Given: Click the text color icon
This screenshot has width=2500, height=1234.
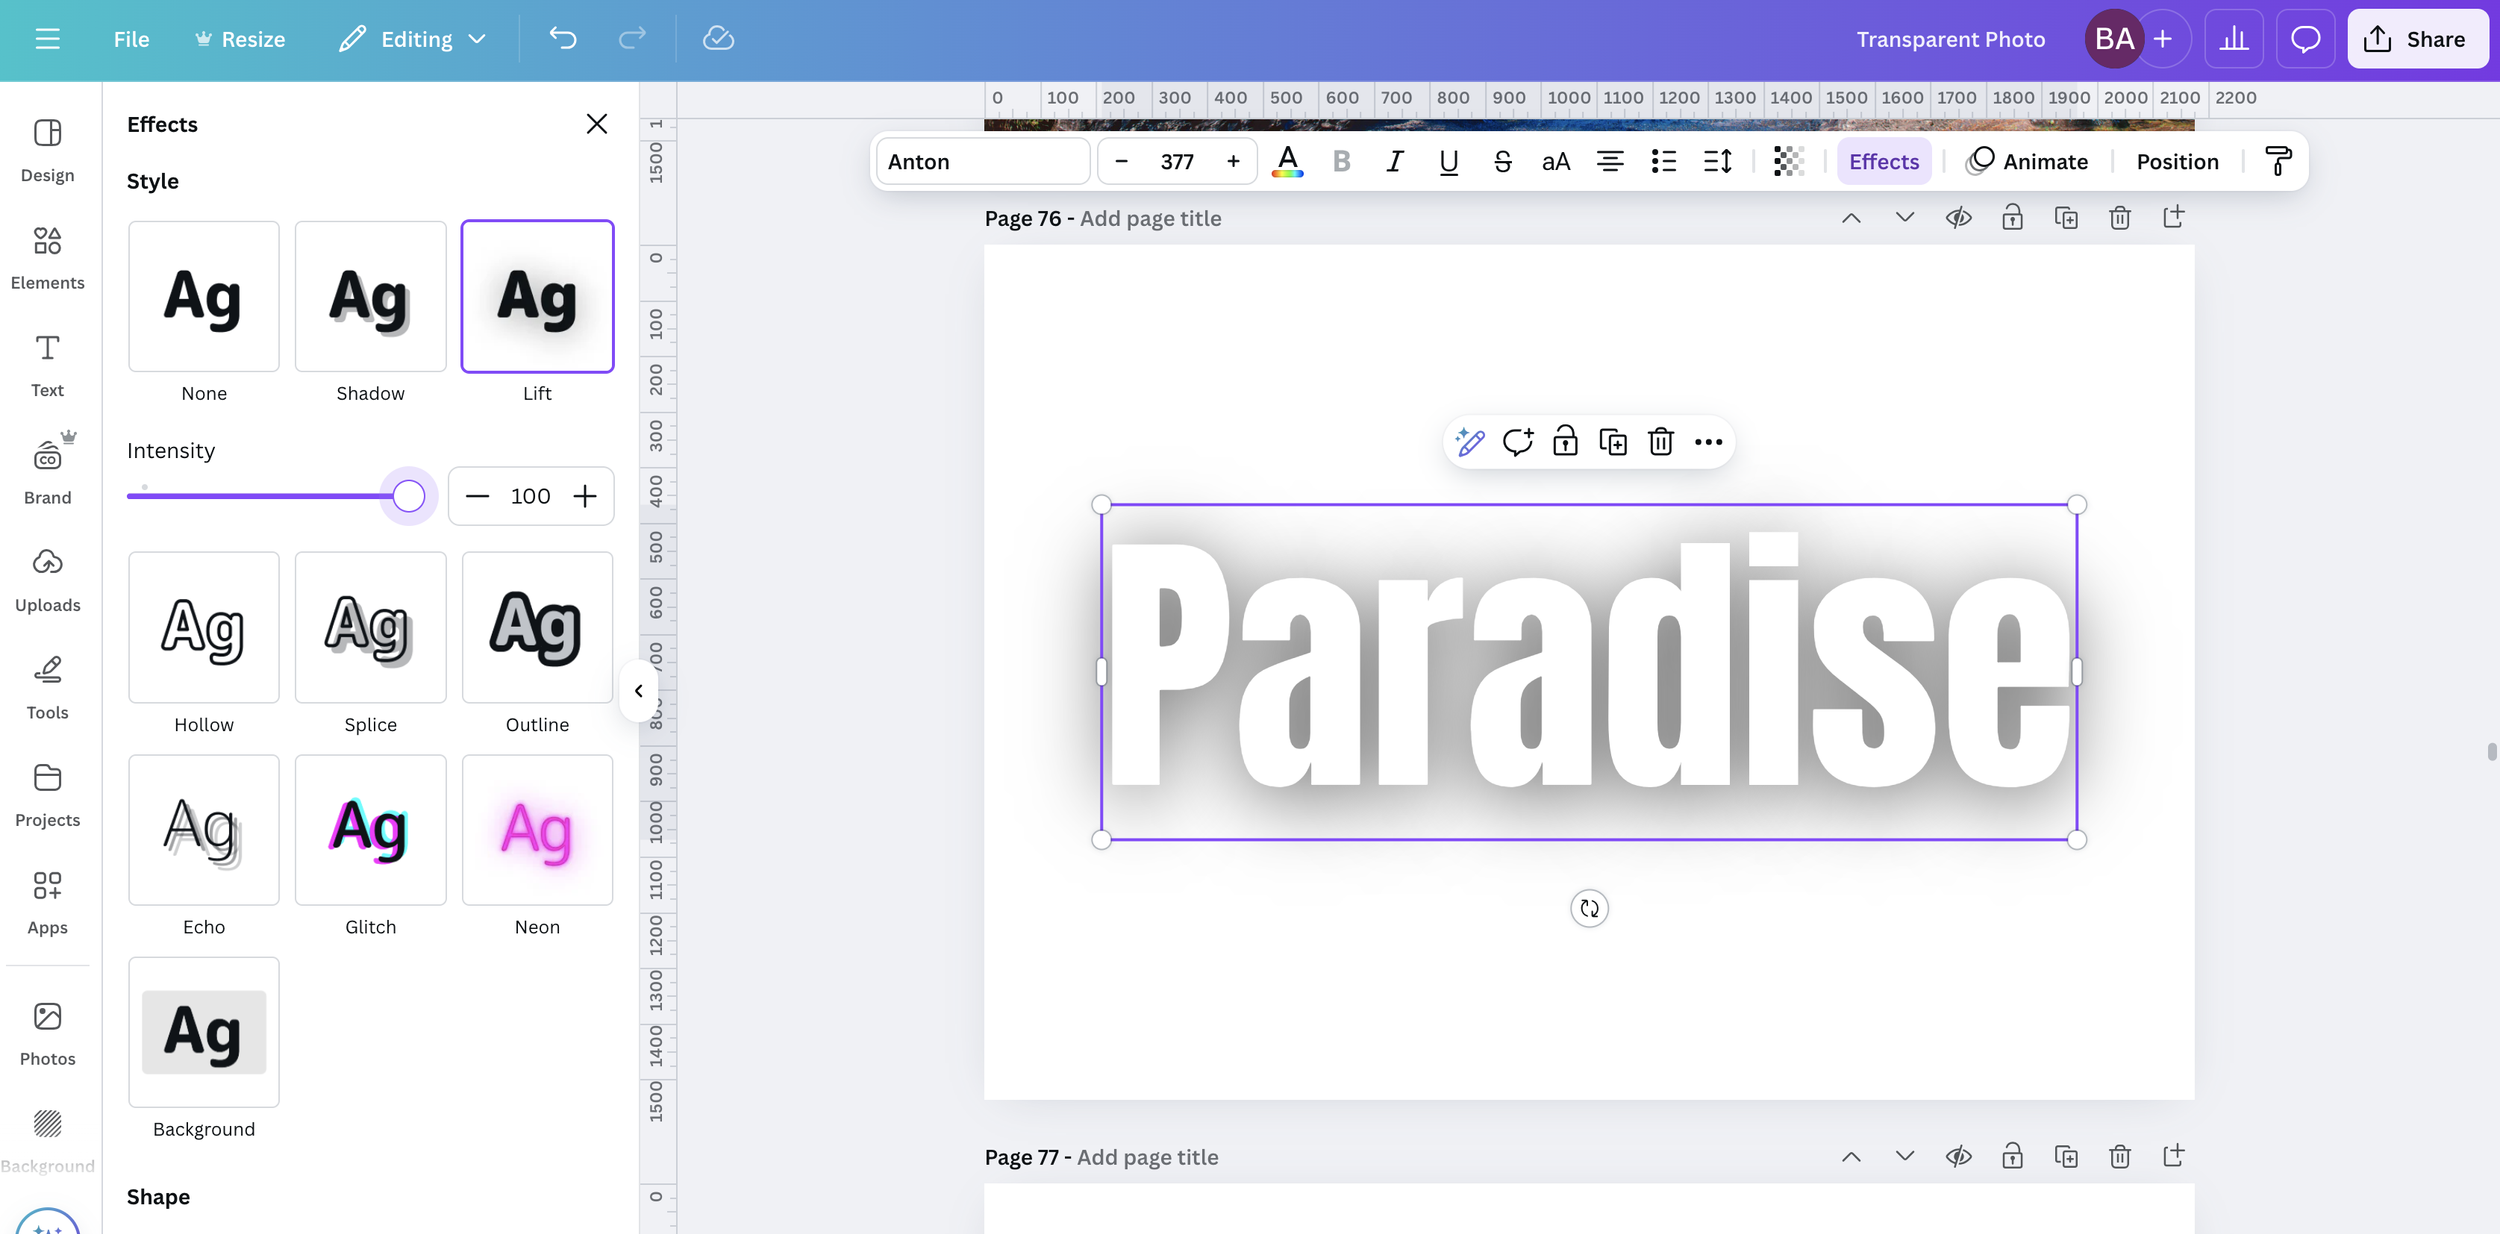Looking at the screenshot, I should pos(1287,161).
